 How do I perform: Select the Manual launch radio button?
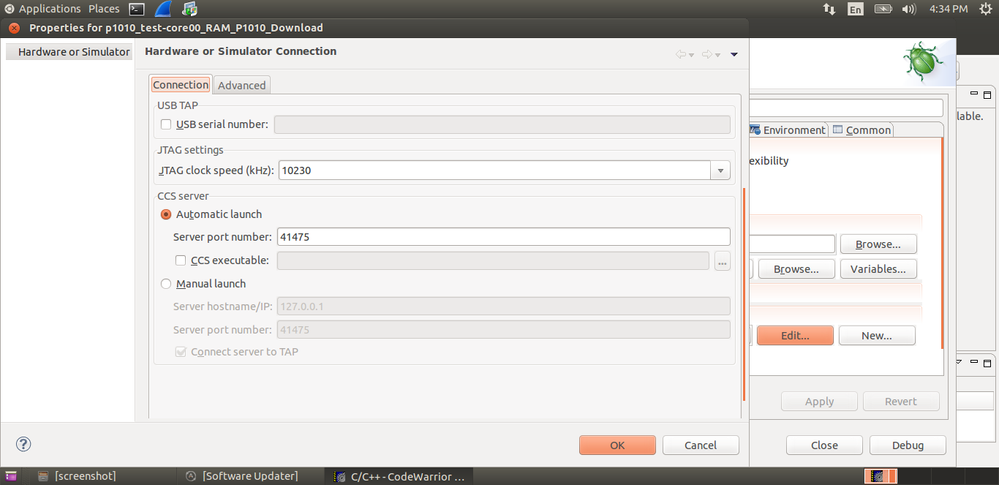(166, 284)
